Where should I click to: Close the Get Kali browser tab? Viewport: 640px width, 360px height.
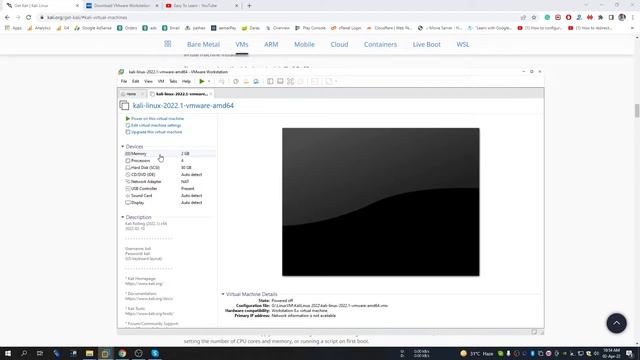(x=77, y=6)
